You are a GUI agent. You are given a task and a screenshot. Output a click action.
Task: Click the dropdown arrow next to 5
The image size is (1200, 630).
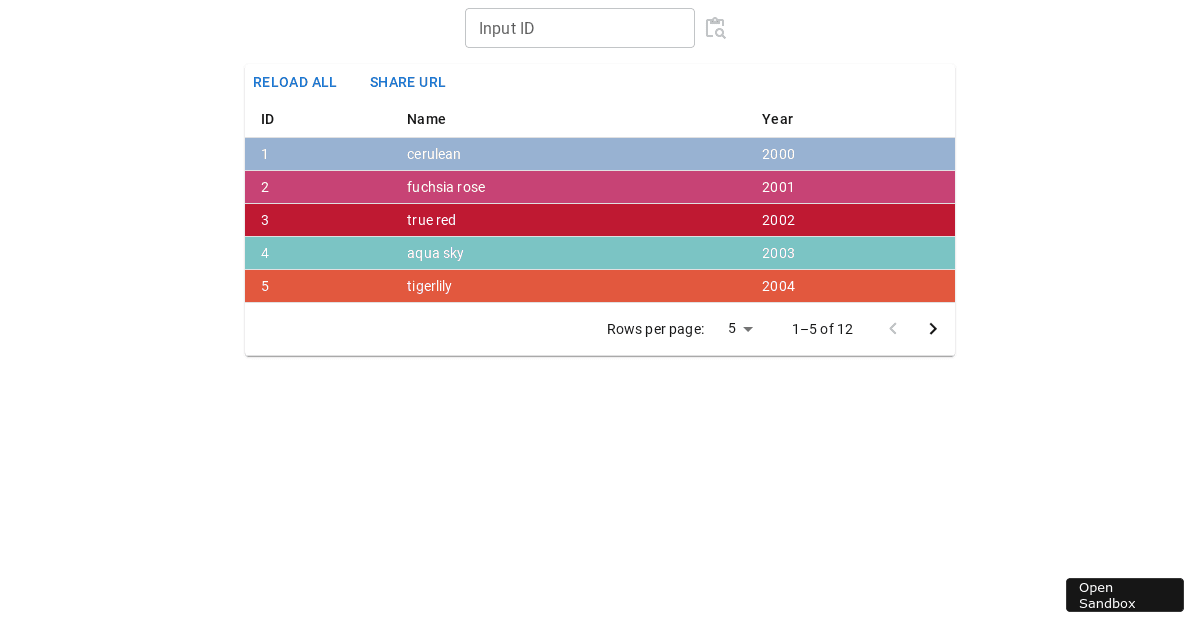(x=748, y=328)
